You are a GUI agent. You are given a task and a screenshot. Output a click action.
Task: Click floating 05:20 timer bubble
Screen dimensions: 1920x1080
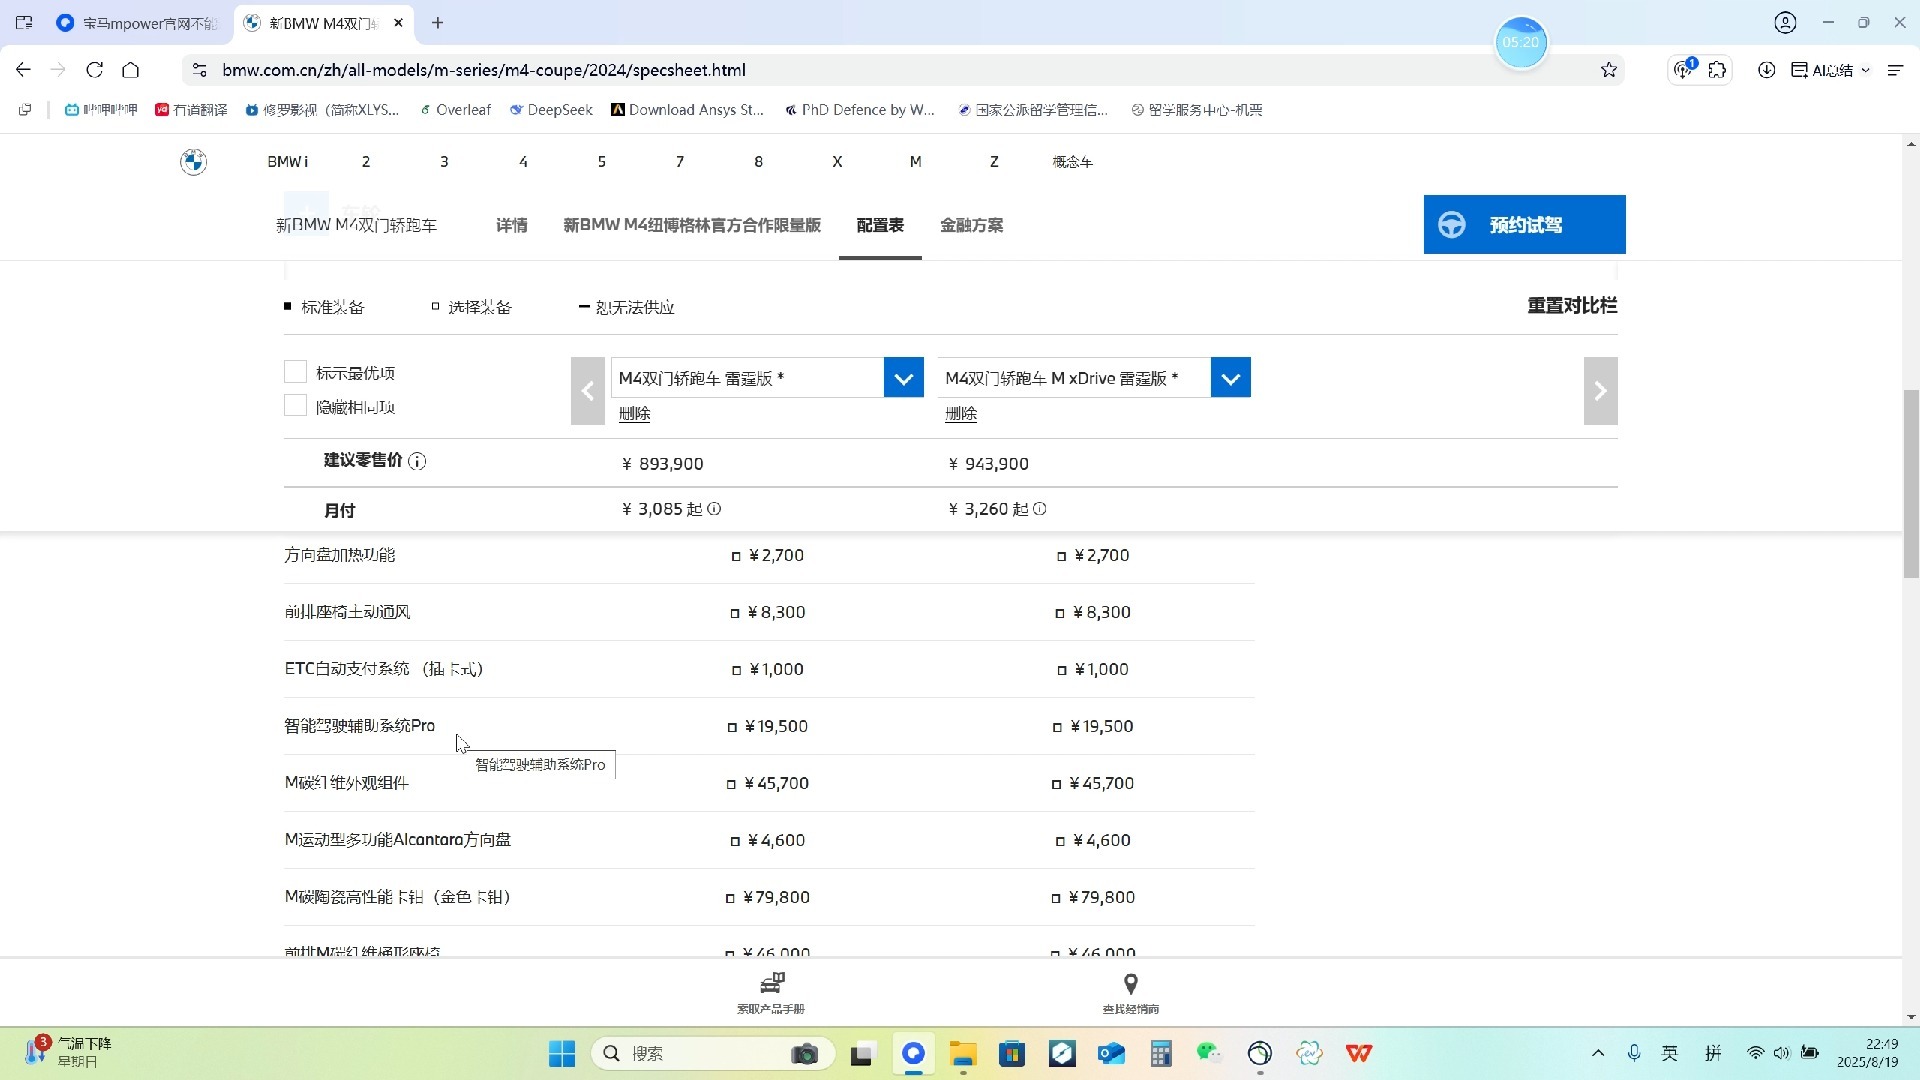point(1520,42)
